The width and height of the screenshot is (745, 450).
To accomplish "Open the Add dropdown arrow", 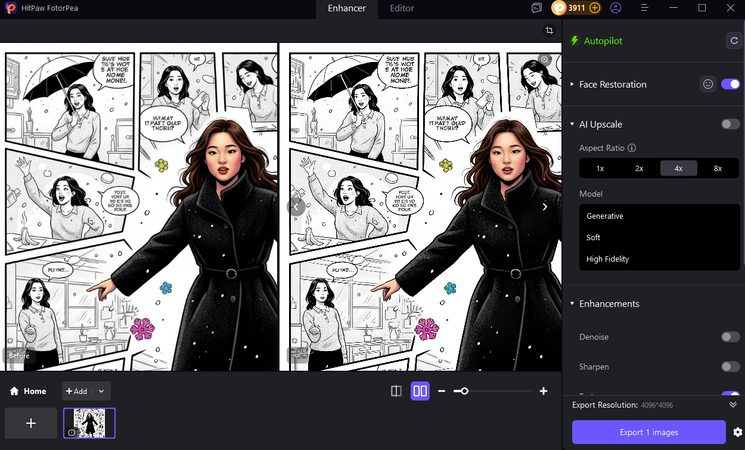I will pyautogui.click(x=102, y=391).
